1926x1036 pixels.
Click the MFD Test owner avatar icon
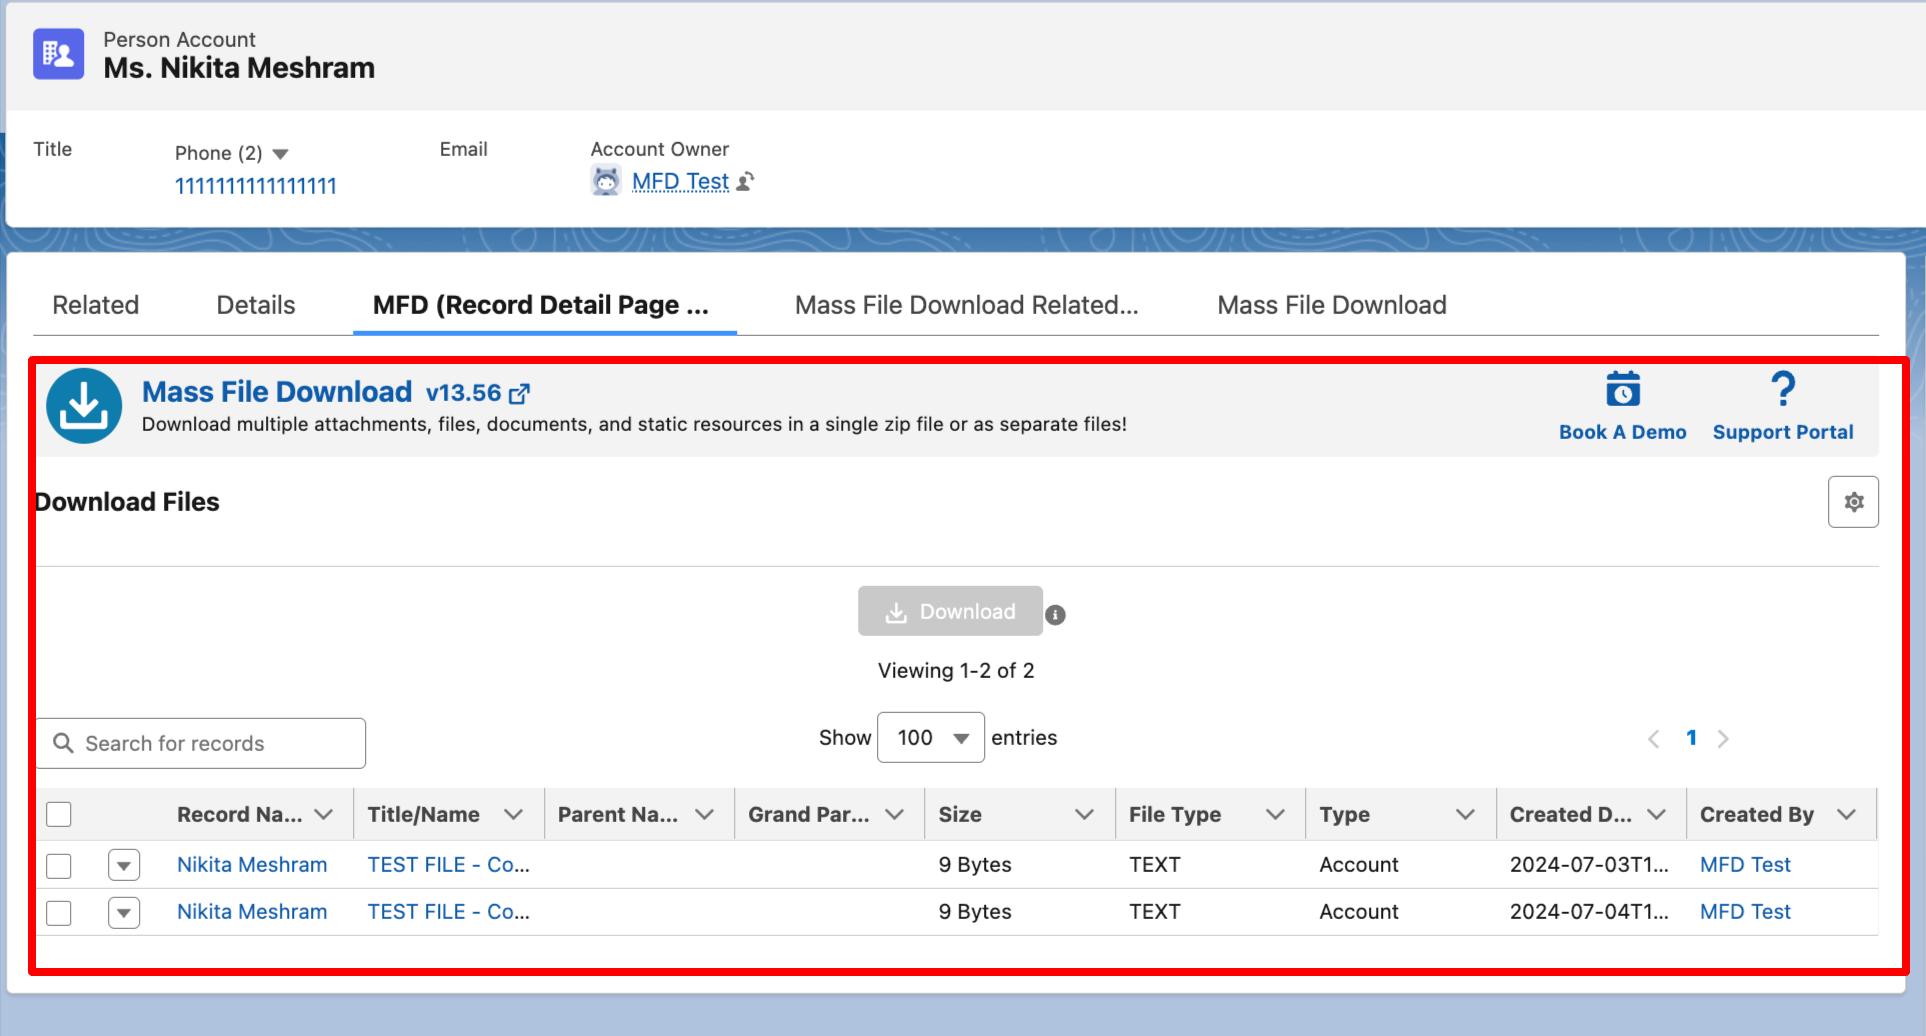coord(606,181)
